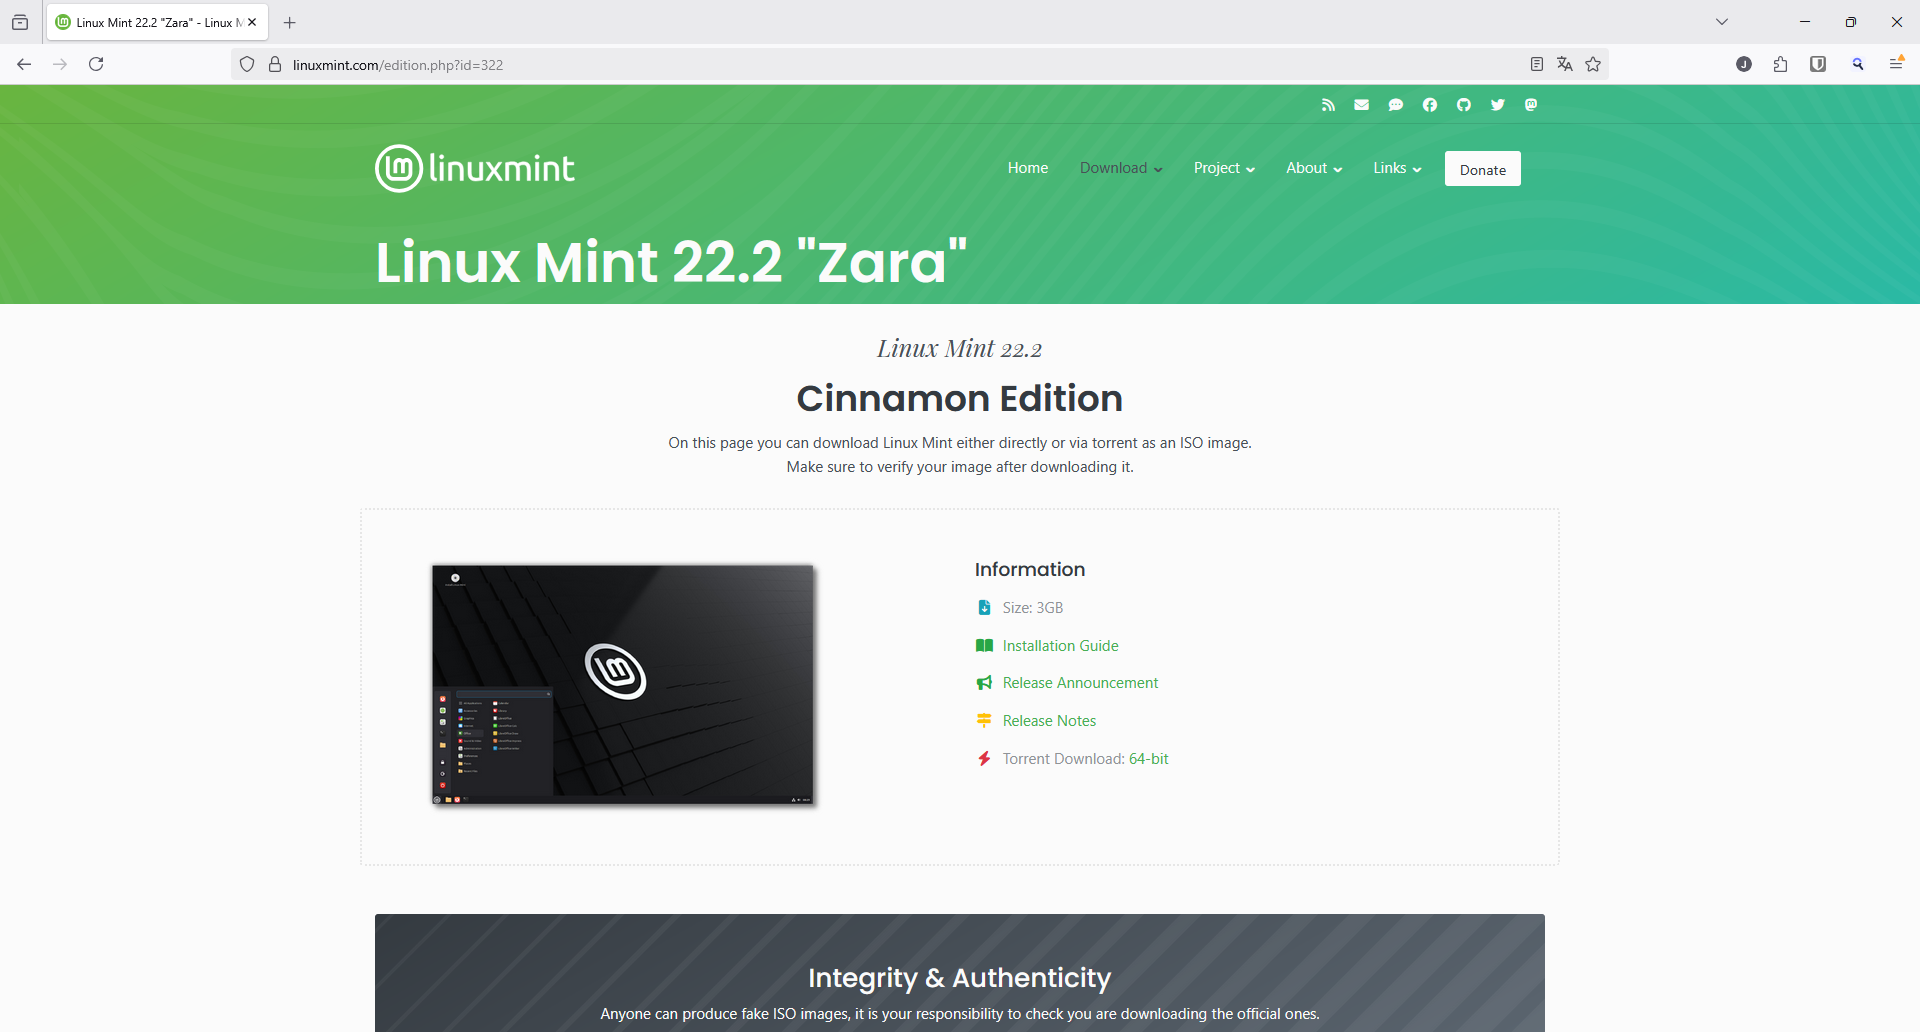Image resolution: width=1920 pixels, height=1032 pixels.
Task: Click the Donate button
Action: point(1483,169)
